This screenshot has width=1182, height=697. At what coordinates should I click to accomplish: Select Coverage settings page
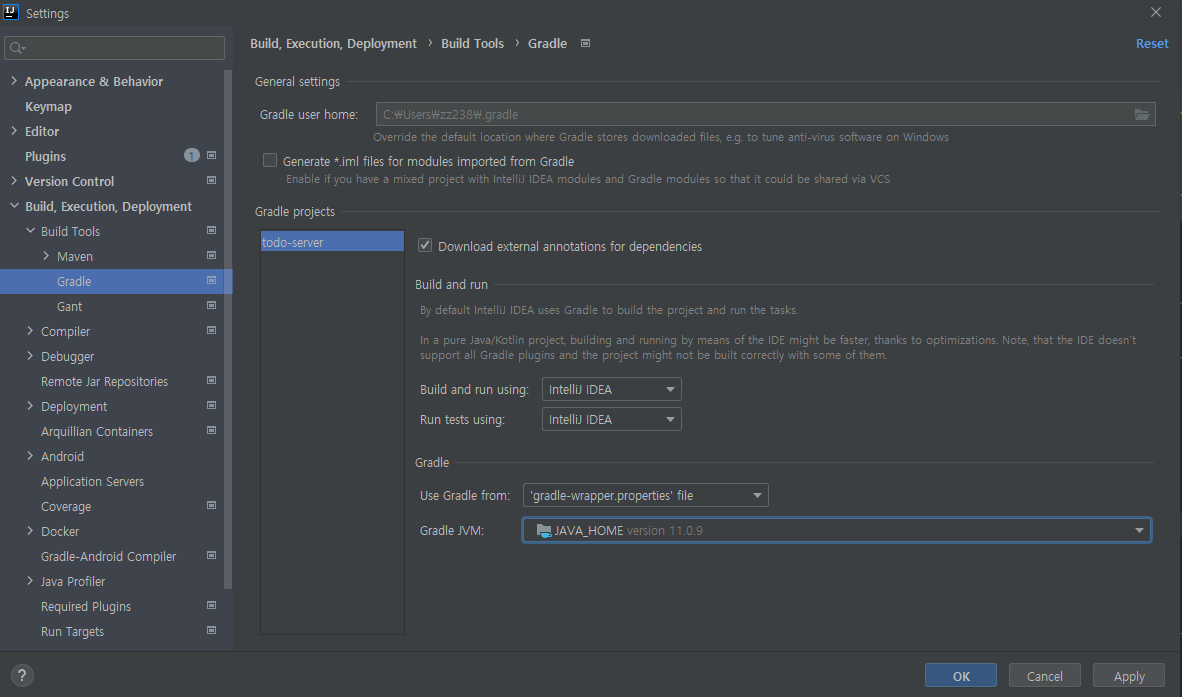coord(66,506)
